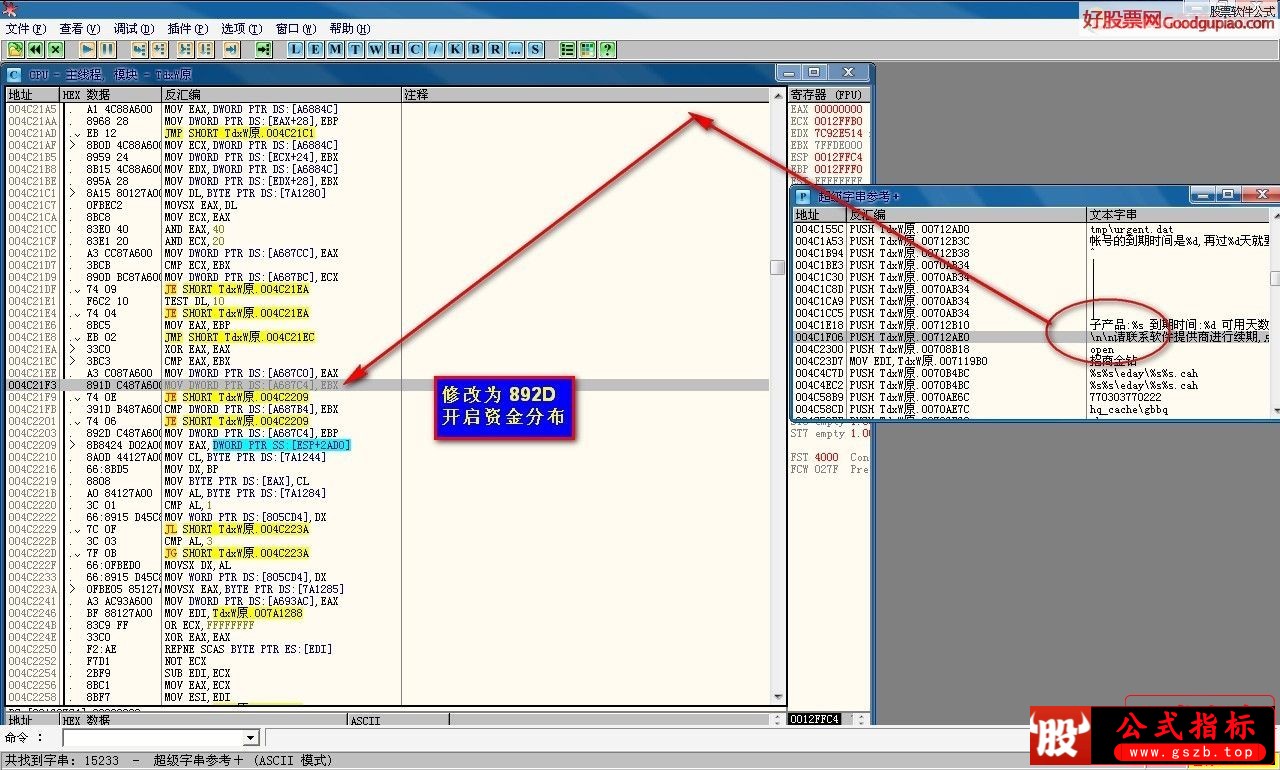Click the Appearance color grid icon
Viewport: 1280px width, 770px height.
click(x=587, y=49)
